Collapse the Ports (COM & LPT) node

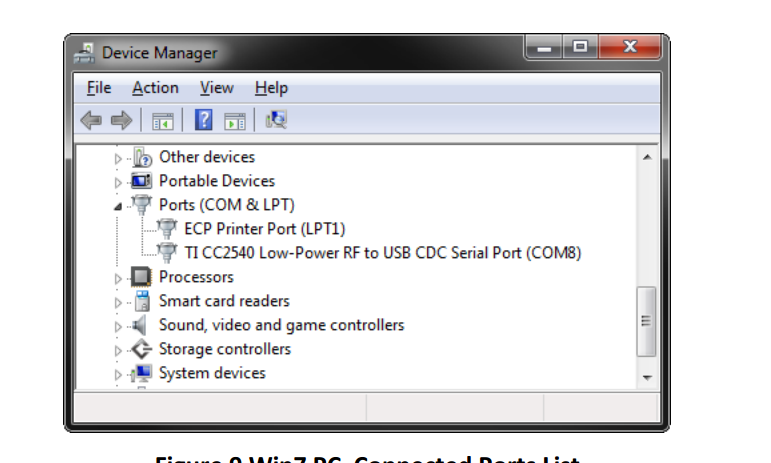click(x=118, y=206)
